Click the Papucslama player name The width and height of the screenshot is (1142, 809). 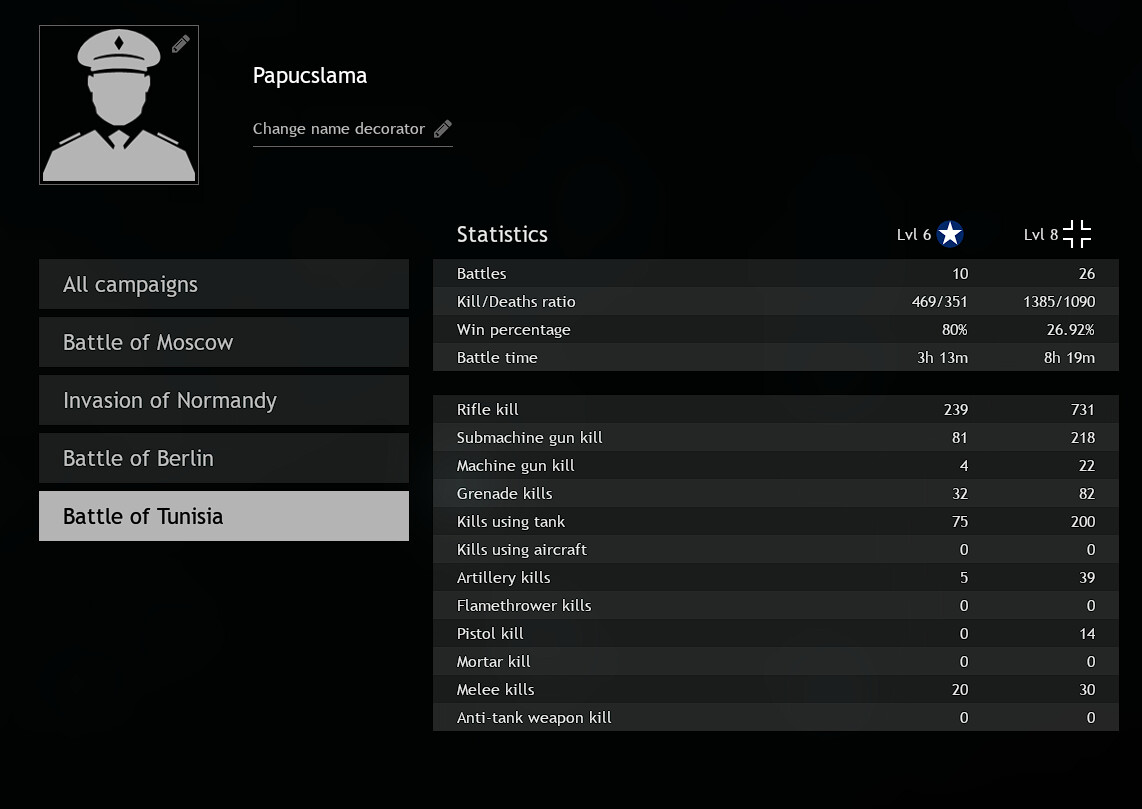coord(310,76)
